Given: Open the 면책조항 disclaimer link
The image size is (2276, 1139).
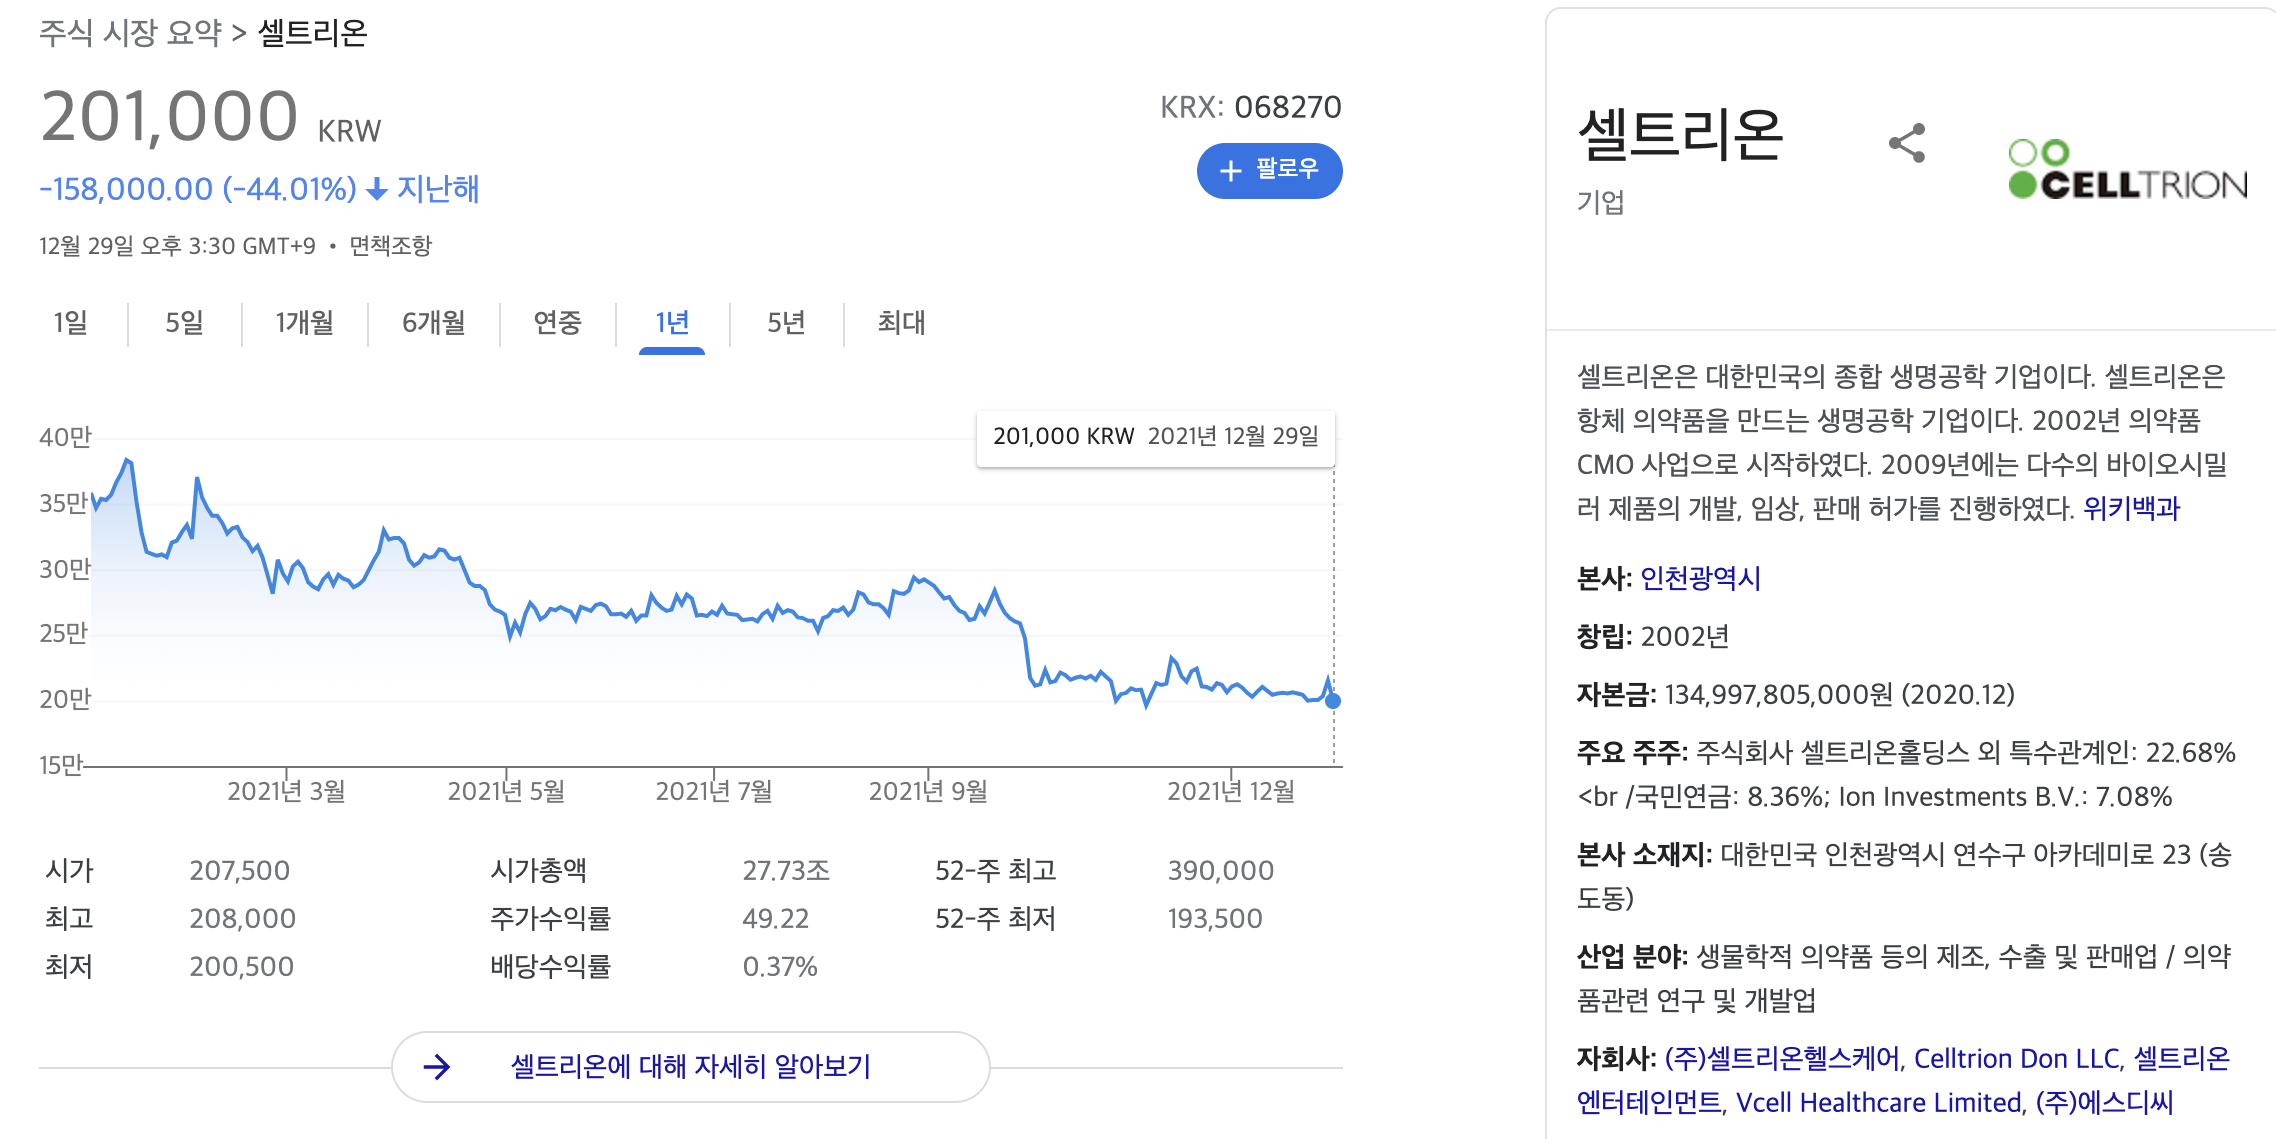Looking at the screenshot, I should pos(390,246).
